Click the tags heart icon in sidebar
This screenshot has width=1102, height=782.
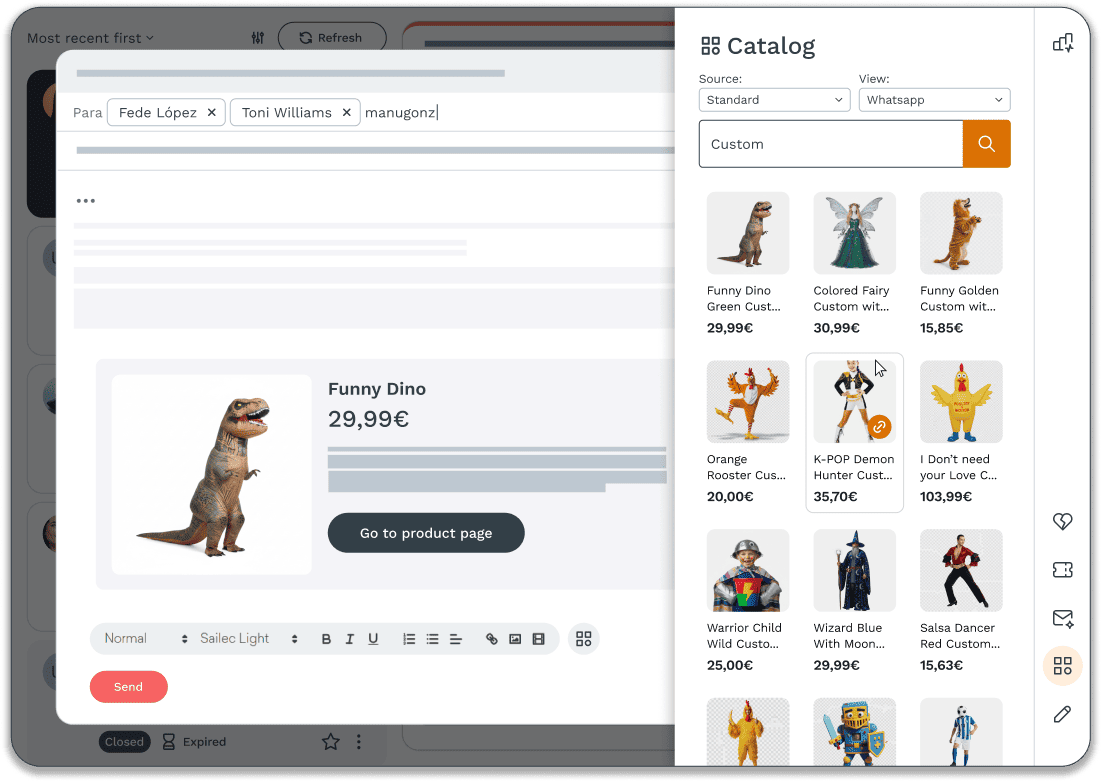[1062, 521]
